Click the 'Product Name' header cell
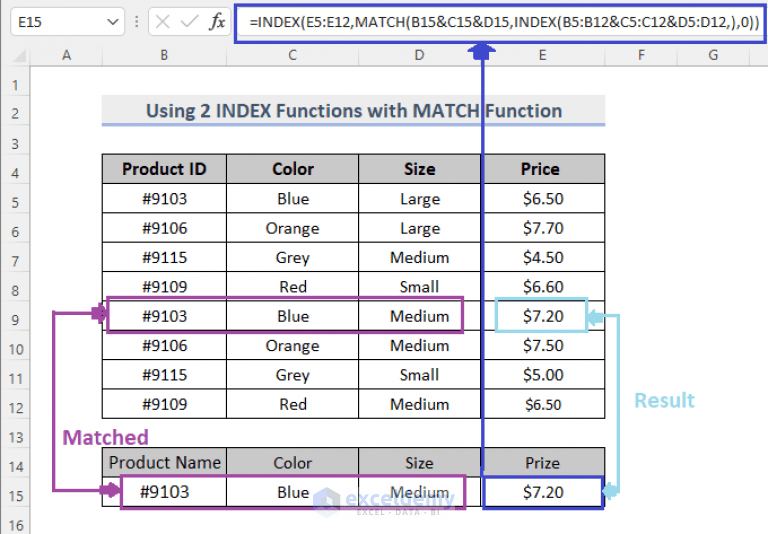Viewport: 768px width, 534px height. tap(164, 462)
